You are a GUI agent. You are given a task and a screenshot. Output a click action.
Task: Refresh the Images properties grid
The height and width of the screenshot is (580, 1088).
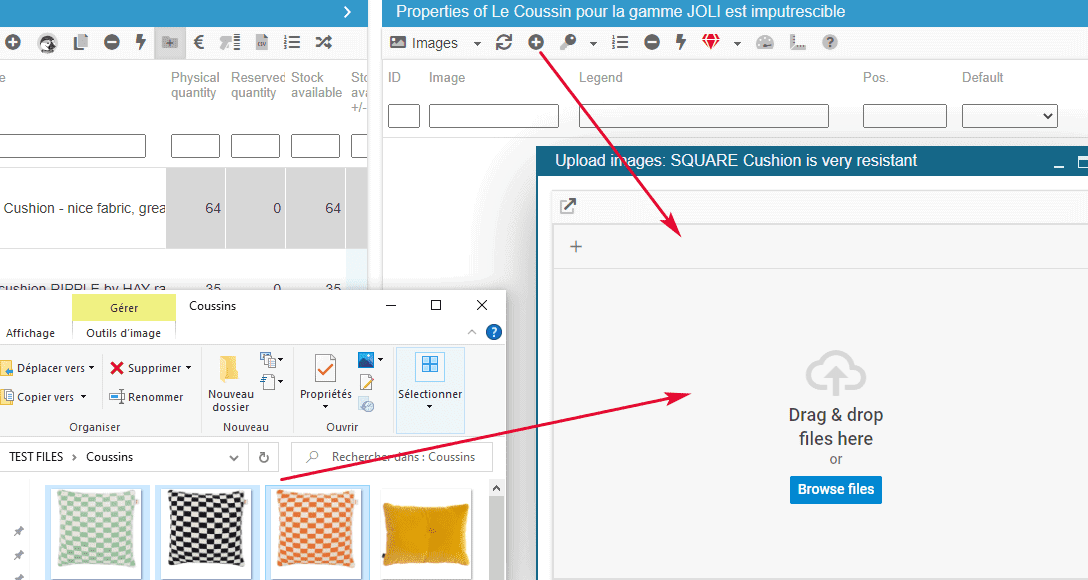tap(504, 42)
